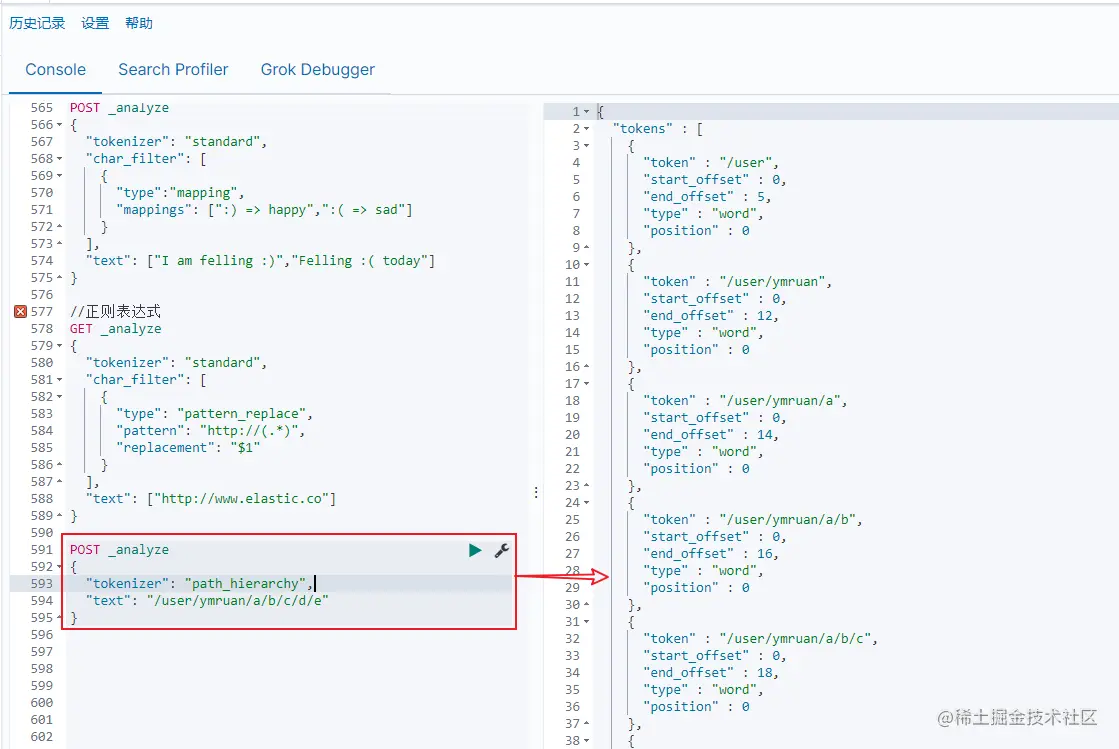The image size is (1119, 749).
Task: Click the "pattern_replace" type line
Action: pos(214,414)
